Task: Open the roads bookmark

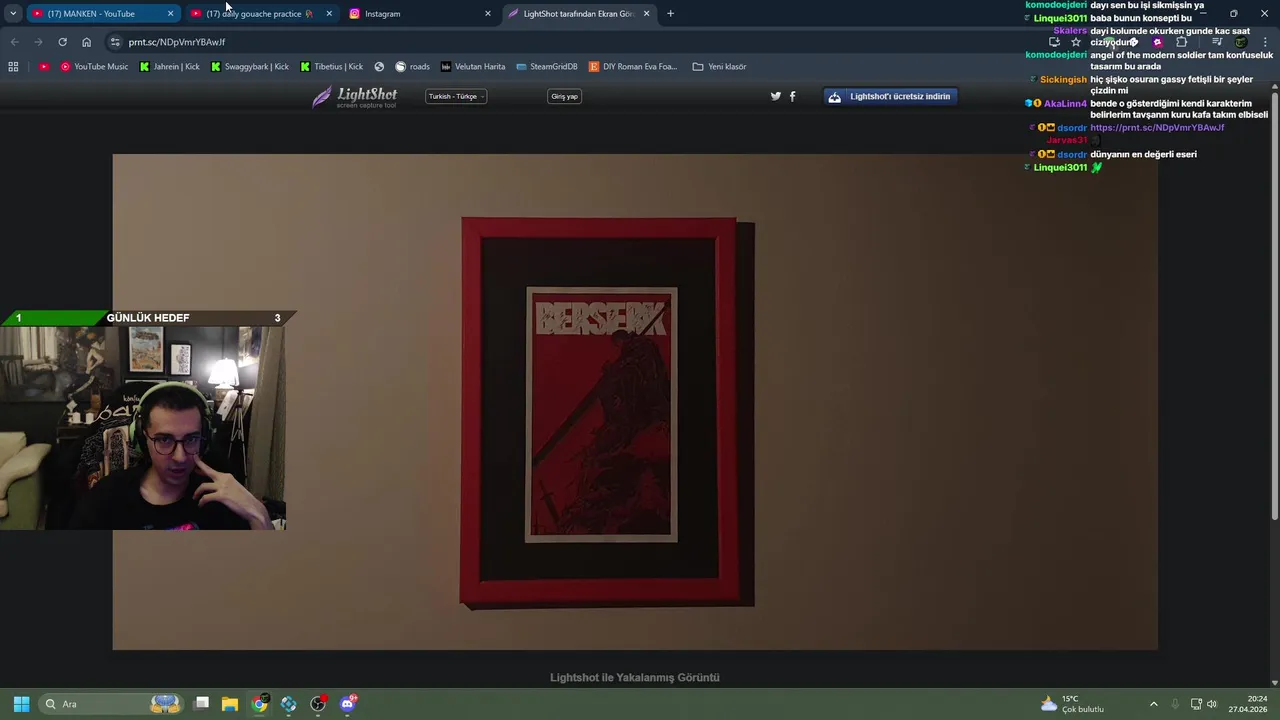Action: pyautogui.click(x=412, y=67)
